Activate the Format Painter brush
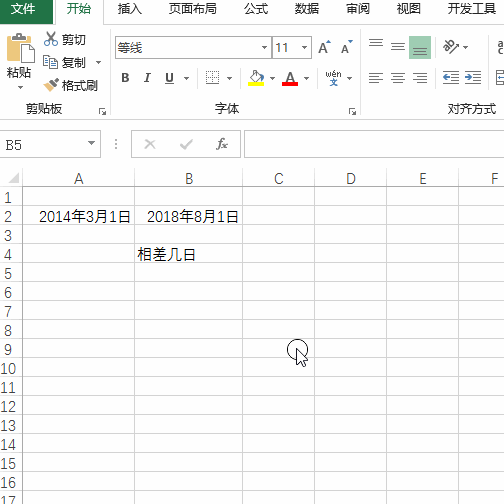 coord(51,85)
